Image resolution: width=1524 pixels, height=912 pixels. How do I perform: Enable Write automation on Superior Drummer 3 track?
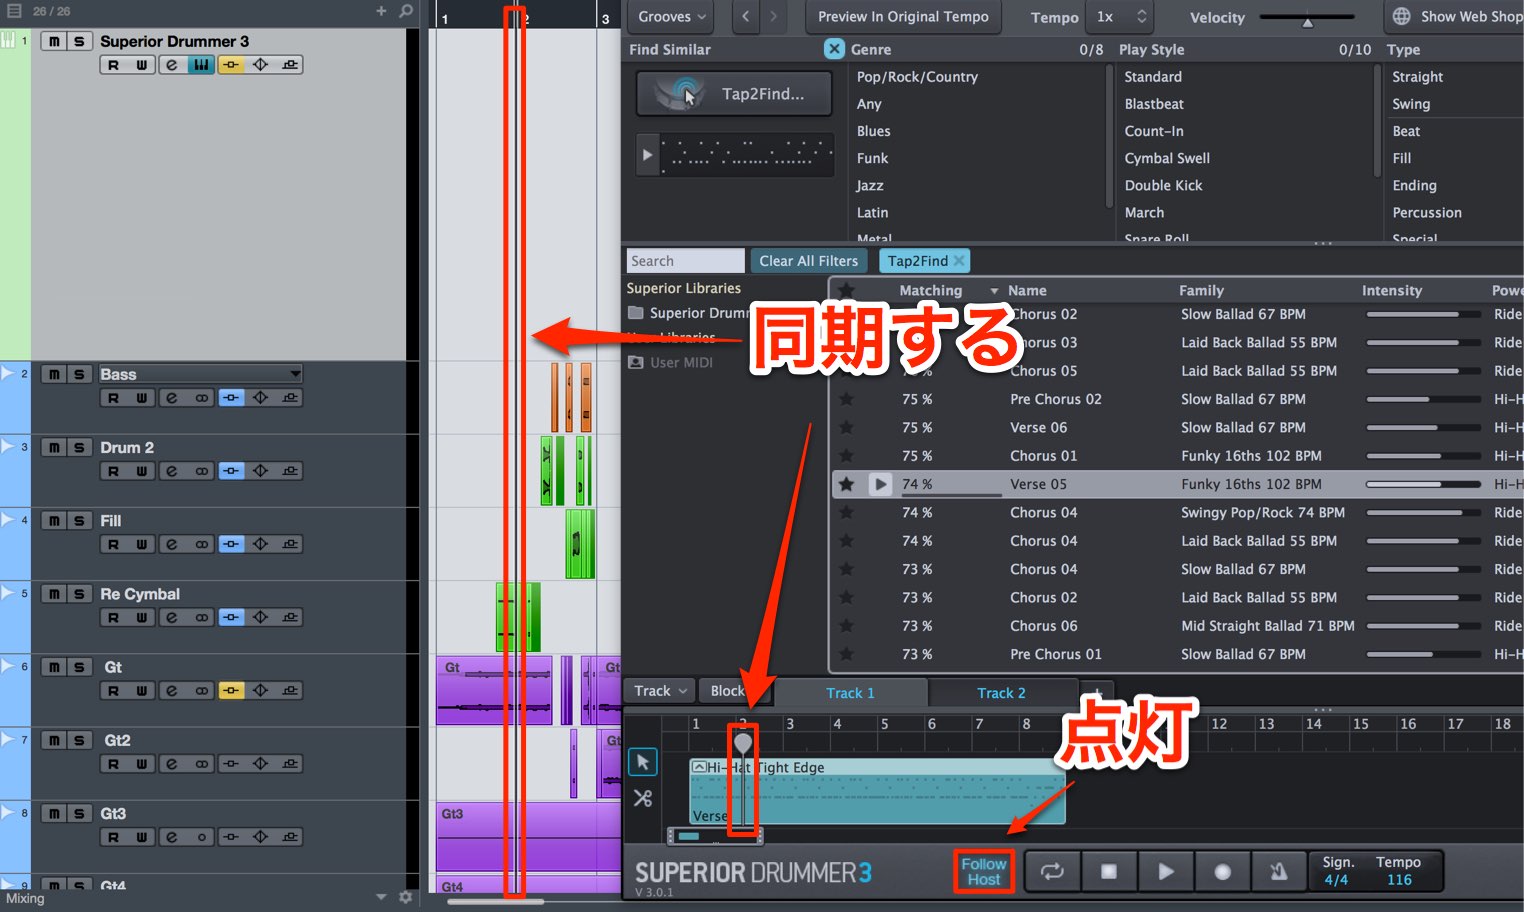[x=141, y=65]
